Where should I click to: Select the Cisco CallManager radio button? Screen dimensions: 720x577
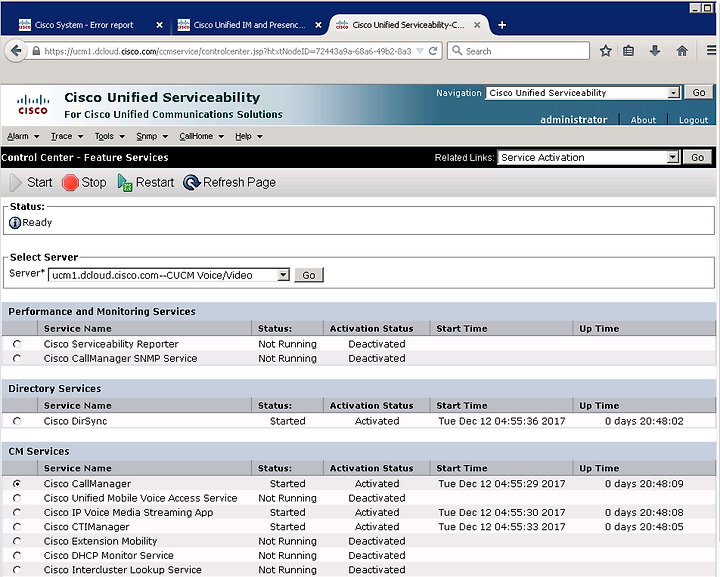point(17,483)
